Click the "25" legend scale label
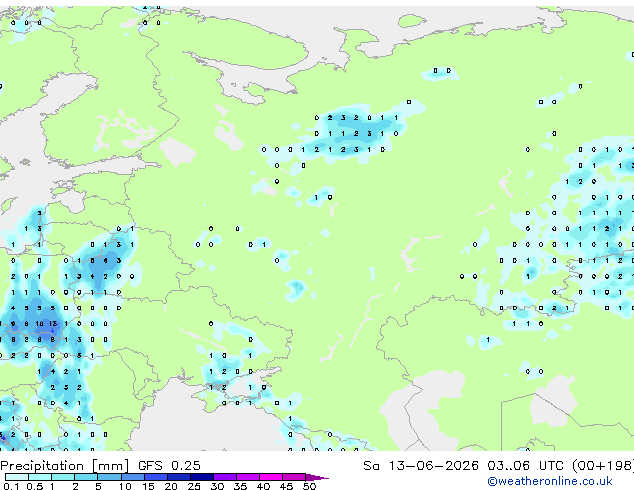 pyautogui.click(x=194, y=486)
